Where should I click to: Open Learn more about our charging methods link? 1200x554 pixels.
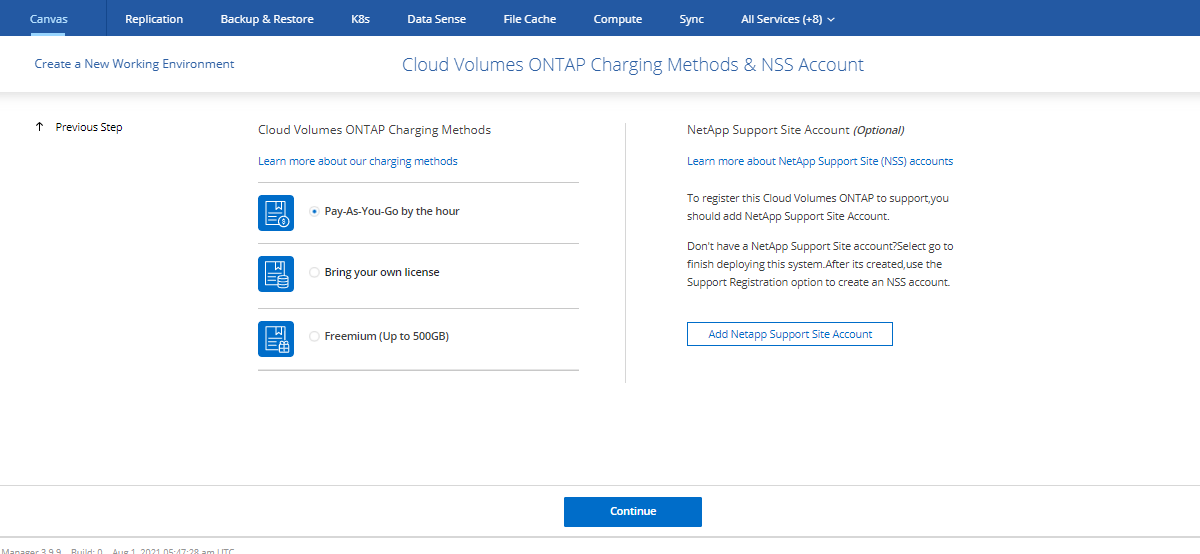click(x=358, y=161)
